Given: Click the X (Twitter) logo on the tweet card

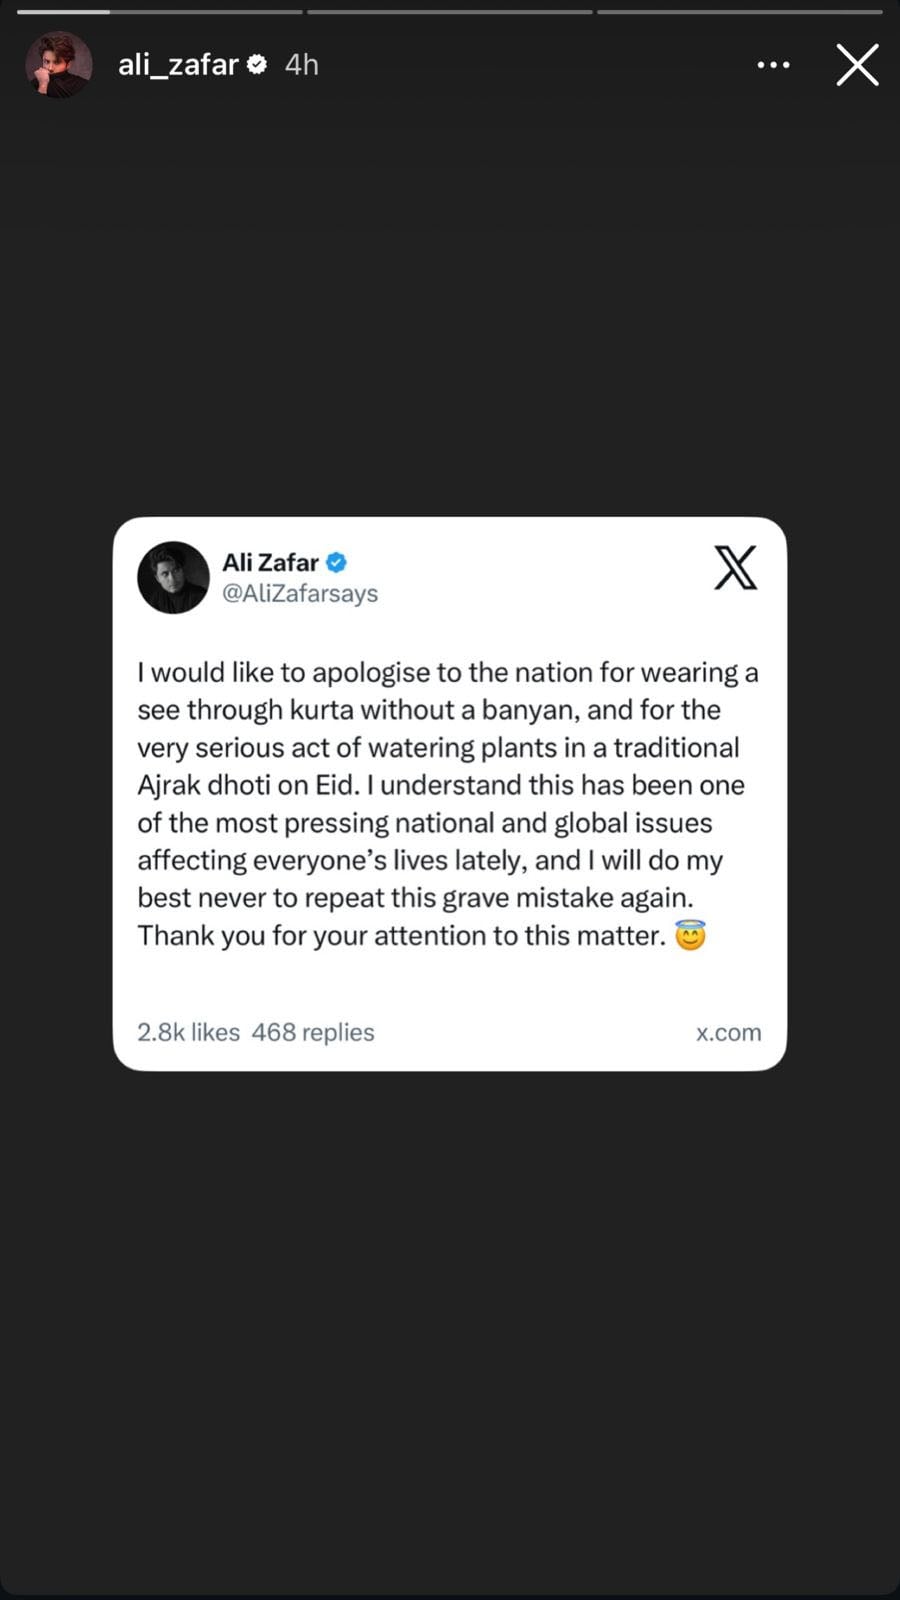Looking at the screenshot, I should 735,568.
